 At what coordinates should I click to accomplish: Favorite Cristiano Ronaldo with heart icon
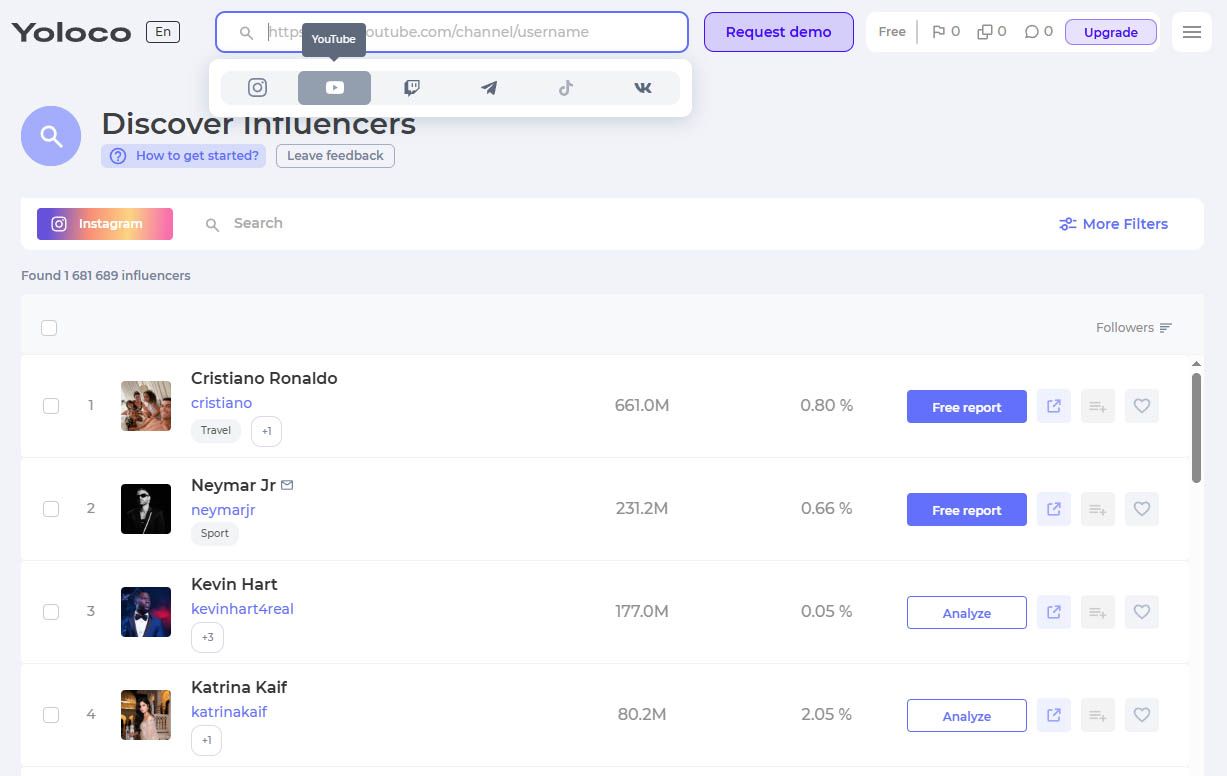pos(1142,406)
